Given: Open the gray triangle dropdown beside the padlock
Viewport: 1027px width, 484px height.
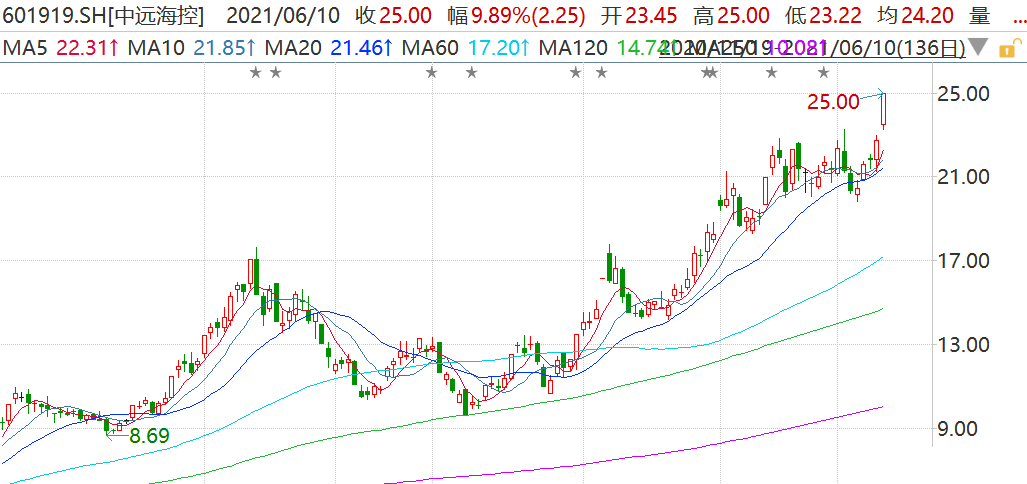Looking at the screenshot, I should click(x=979, y=48).
